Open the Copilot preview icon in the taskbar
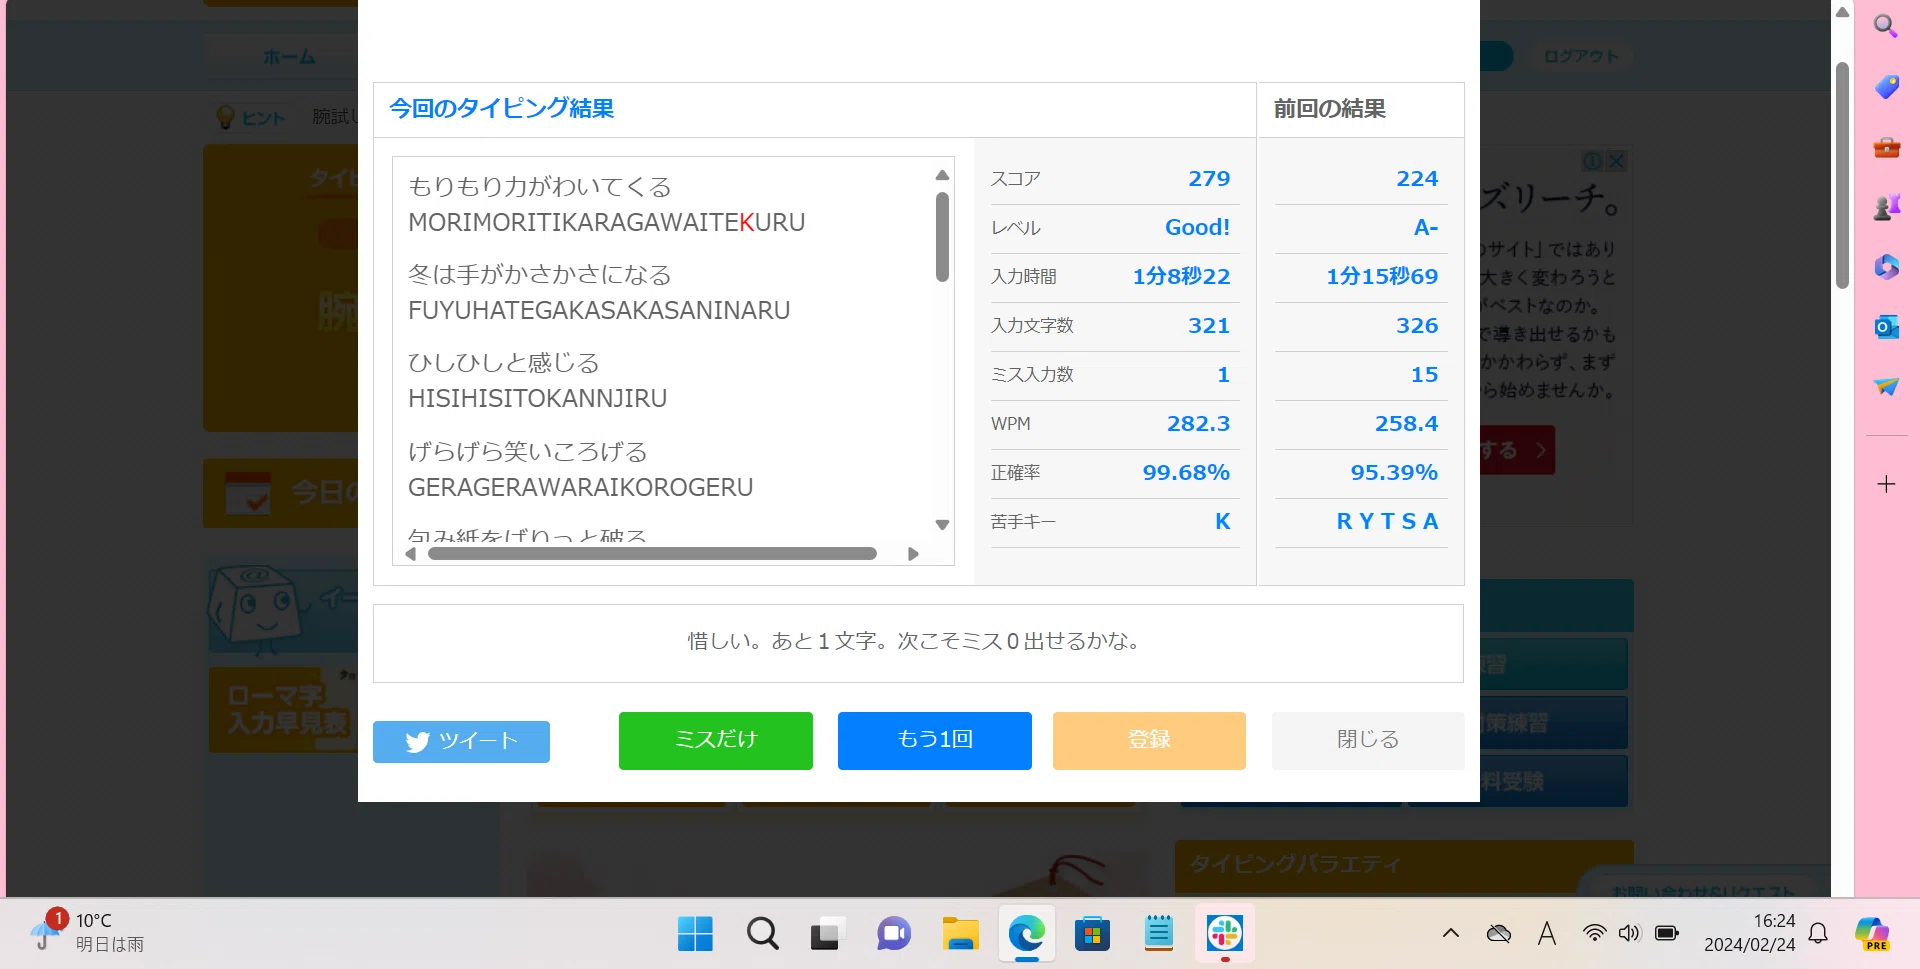This screenshot has width=1920, height=969. coord(1872,934)
